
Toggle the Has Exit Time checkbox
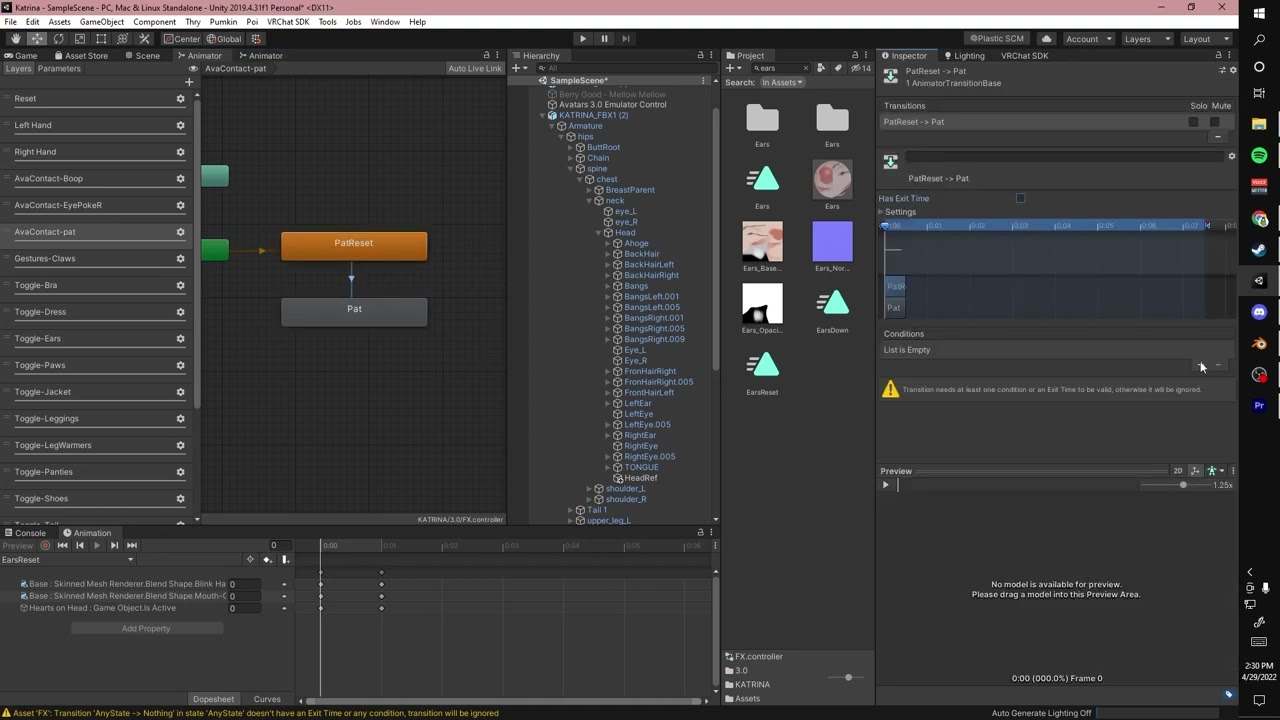coord(1020,198)
